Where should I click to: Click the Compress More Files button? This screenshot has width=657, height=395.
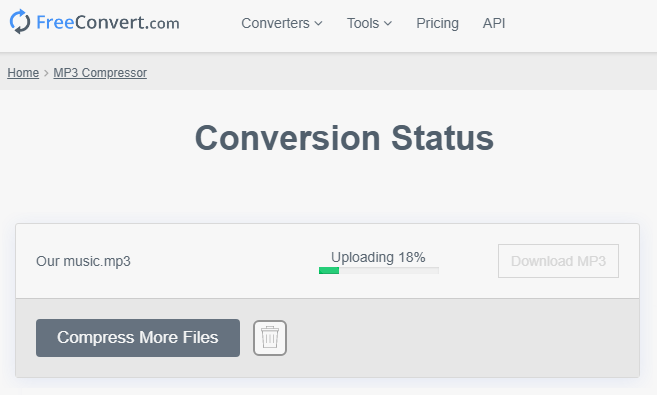click(x=138, y=338)
